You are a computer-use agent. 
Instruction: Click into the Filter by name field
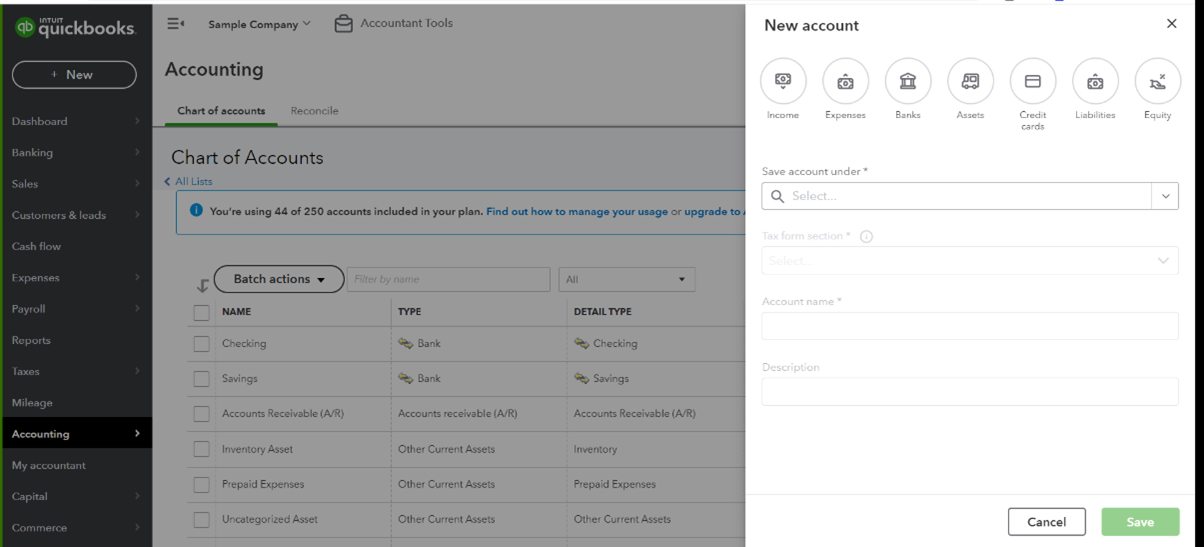448,279
